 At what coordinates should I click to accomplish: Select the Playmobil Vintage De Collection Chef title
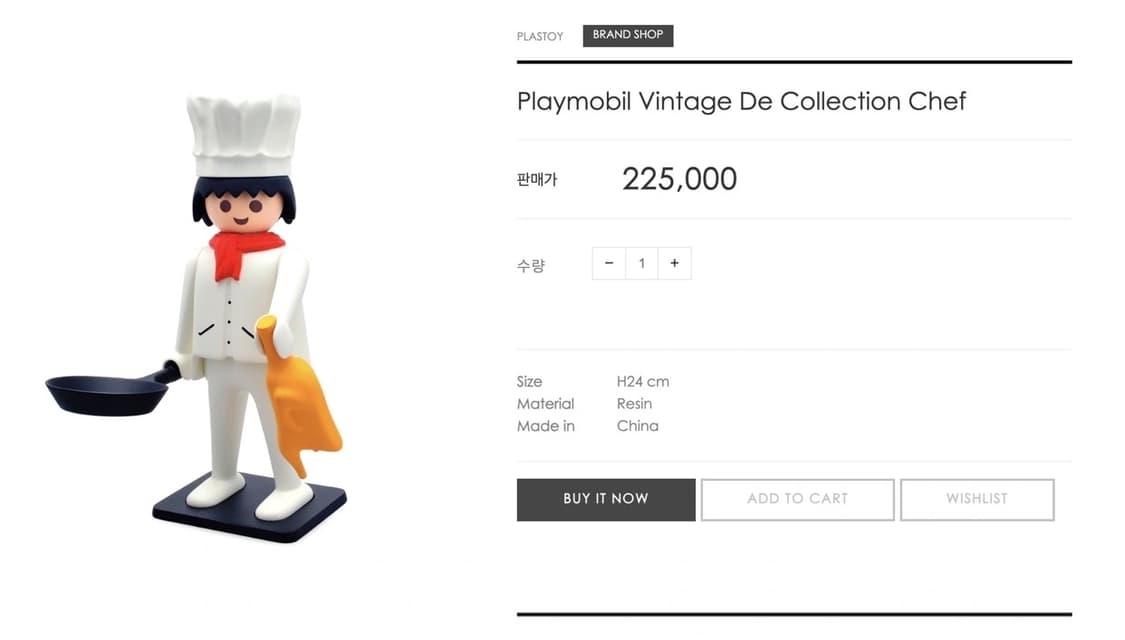tap(741, 101)
